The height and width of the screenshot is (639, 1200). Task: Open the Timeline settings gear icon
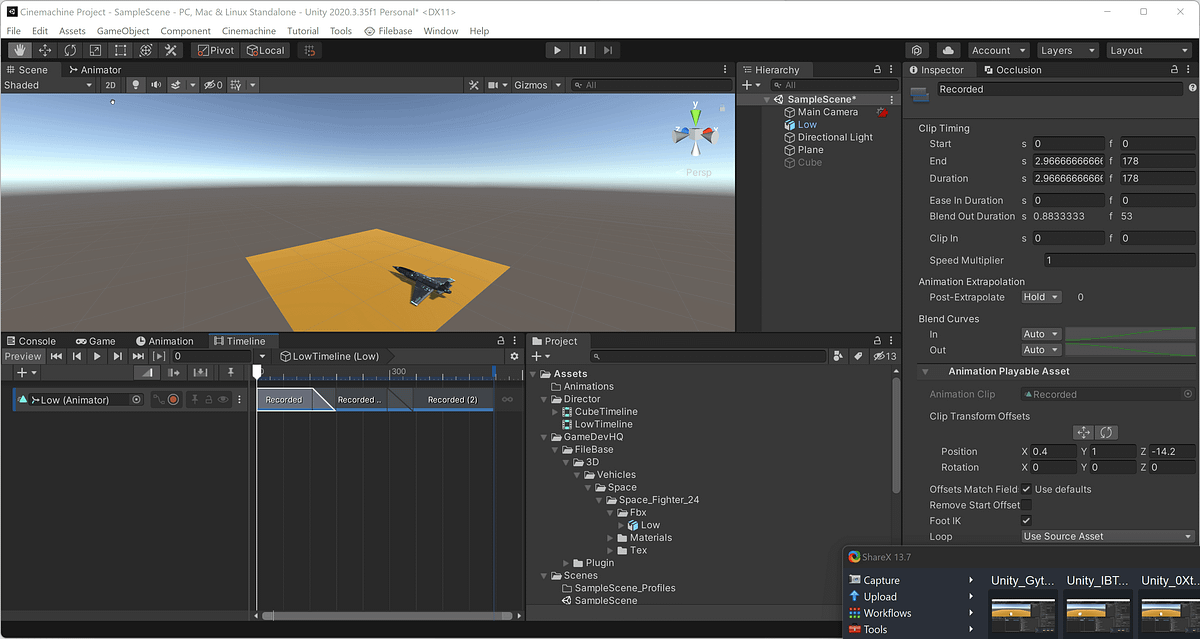[514, 356]
